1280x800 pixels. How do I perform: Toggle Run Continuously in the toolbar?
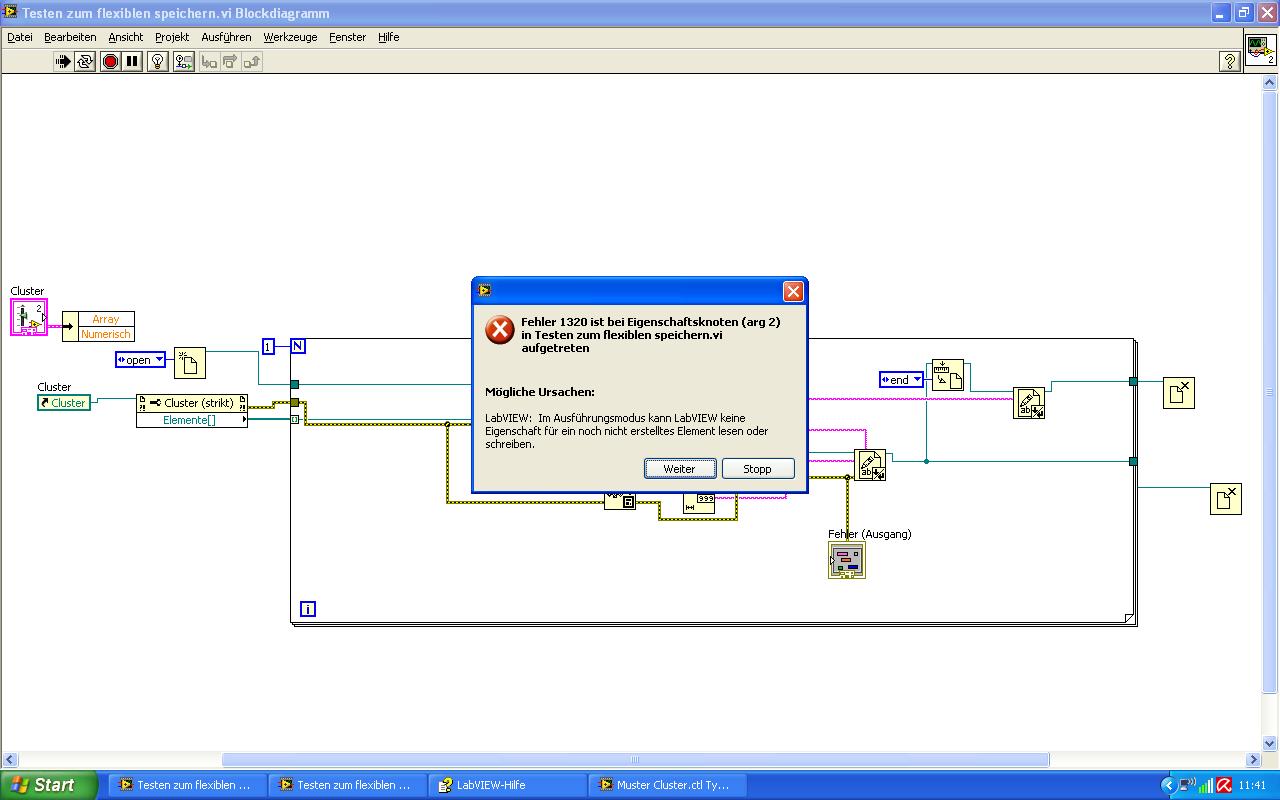tap(85, 61)
